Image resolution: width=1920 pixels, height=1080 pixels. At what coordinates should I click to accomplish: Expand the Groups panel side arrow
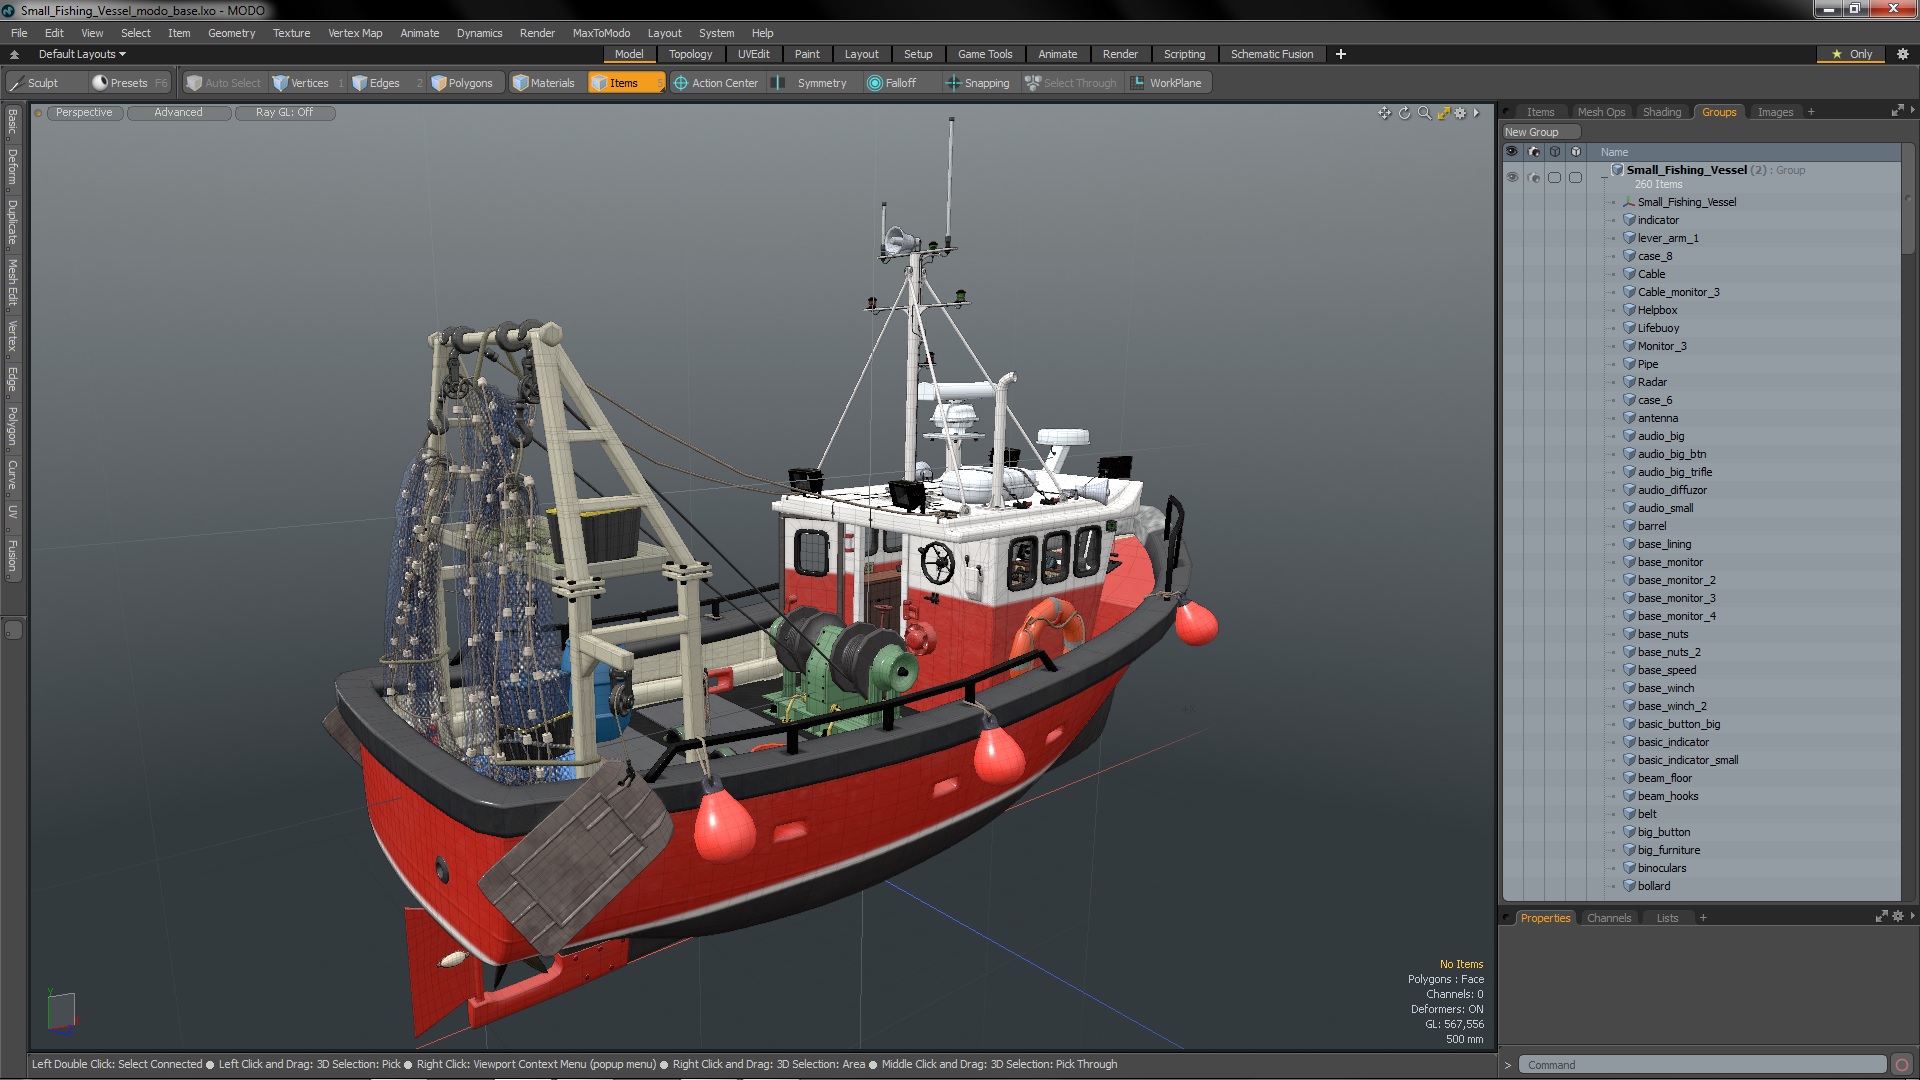[x=1912, y=110]
